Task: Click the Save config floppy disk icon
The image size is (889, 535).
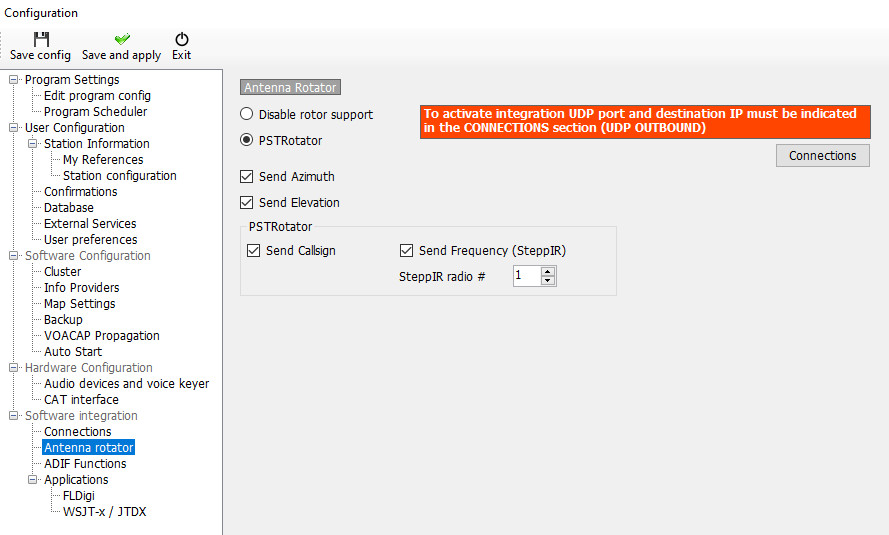Action: point(41,39)
